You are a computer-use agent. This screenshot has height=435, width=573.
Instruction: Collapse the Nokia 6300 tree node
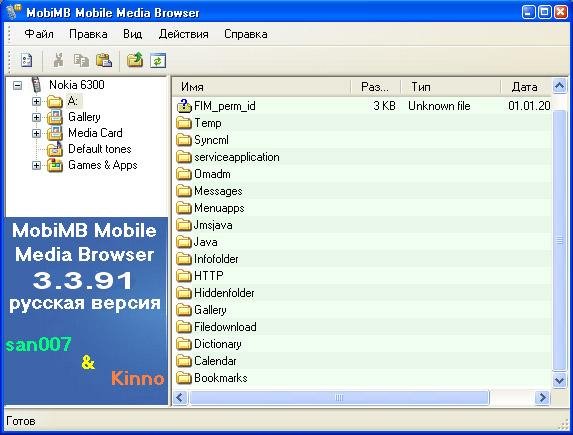(x=17, y=86)
